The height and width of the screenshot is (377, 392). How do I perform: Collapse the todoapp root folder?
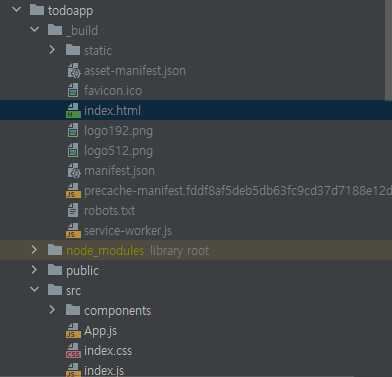coord(16,10)
